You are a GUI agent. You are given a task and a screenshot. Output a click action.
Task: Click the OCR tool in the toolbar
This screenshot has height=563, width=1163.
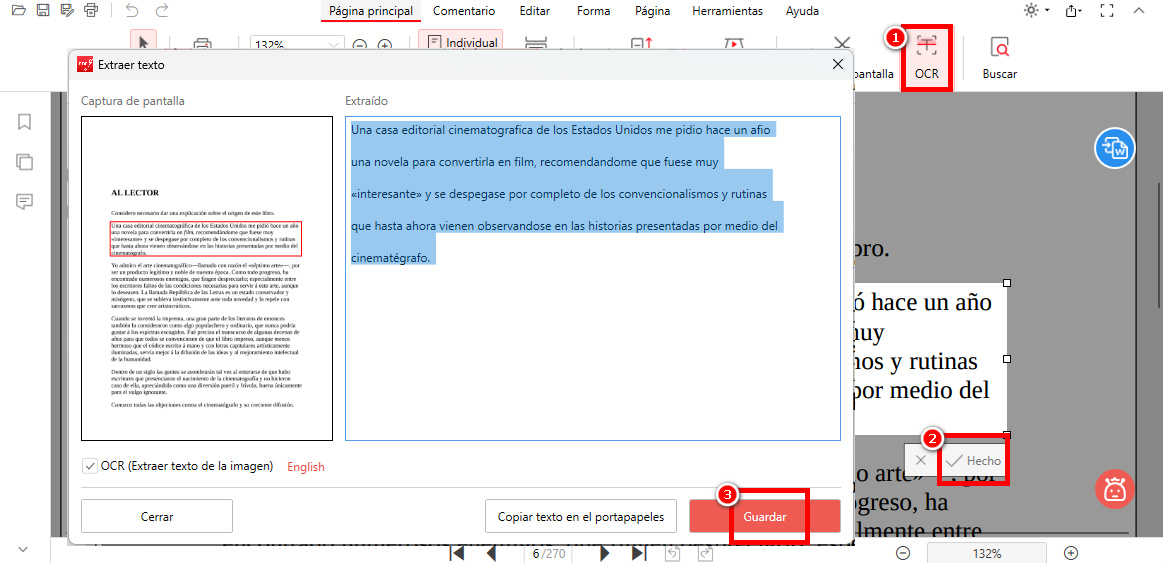point(926,57)
